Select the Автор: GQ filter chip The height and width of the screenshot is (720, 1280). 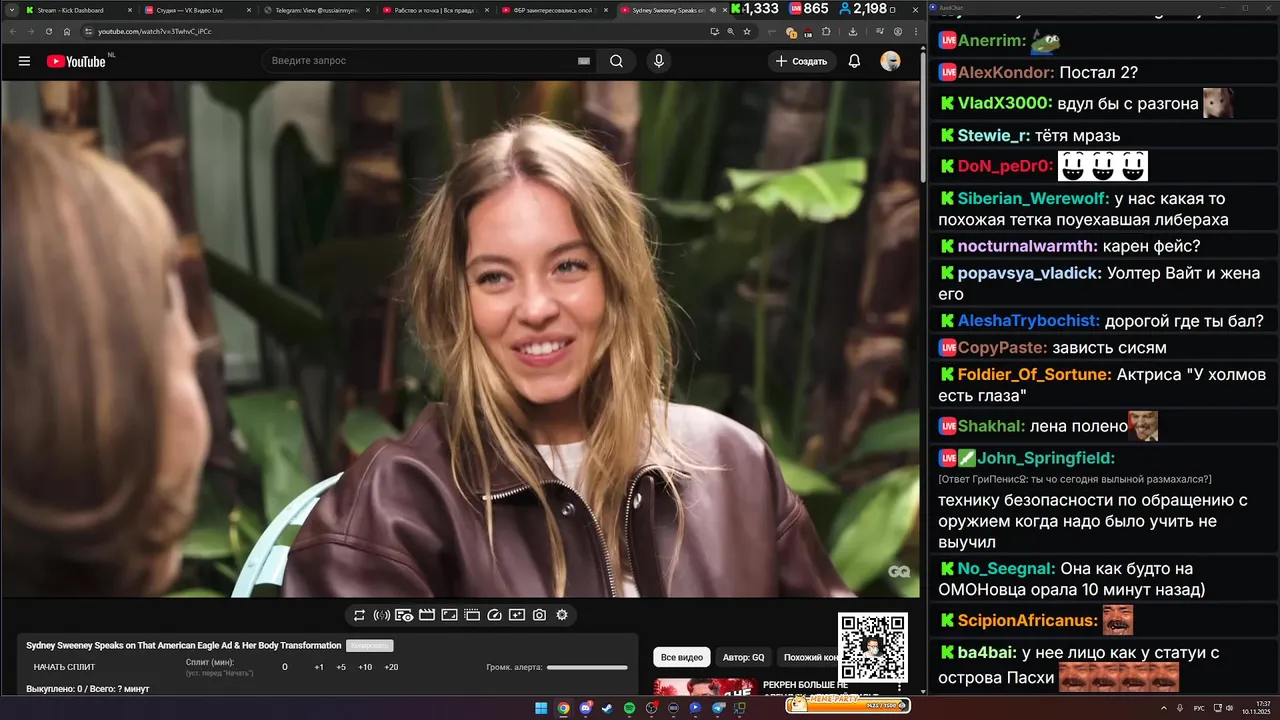(x=743, y=657)
